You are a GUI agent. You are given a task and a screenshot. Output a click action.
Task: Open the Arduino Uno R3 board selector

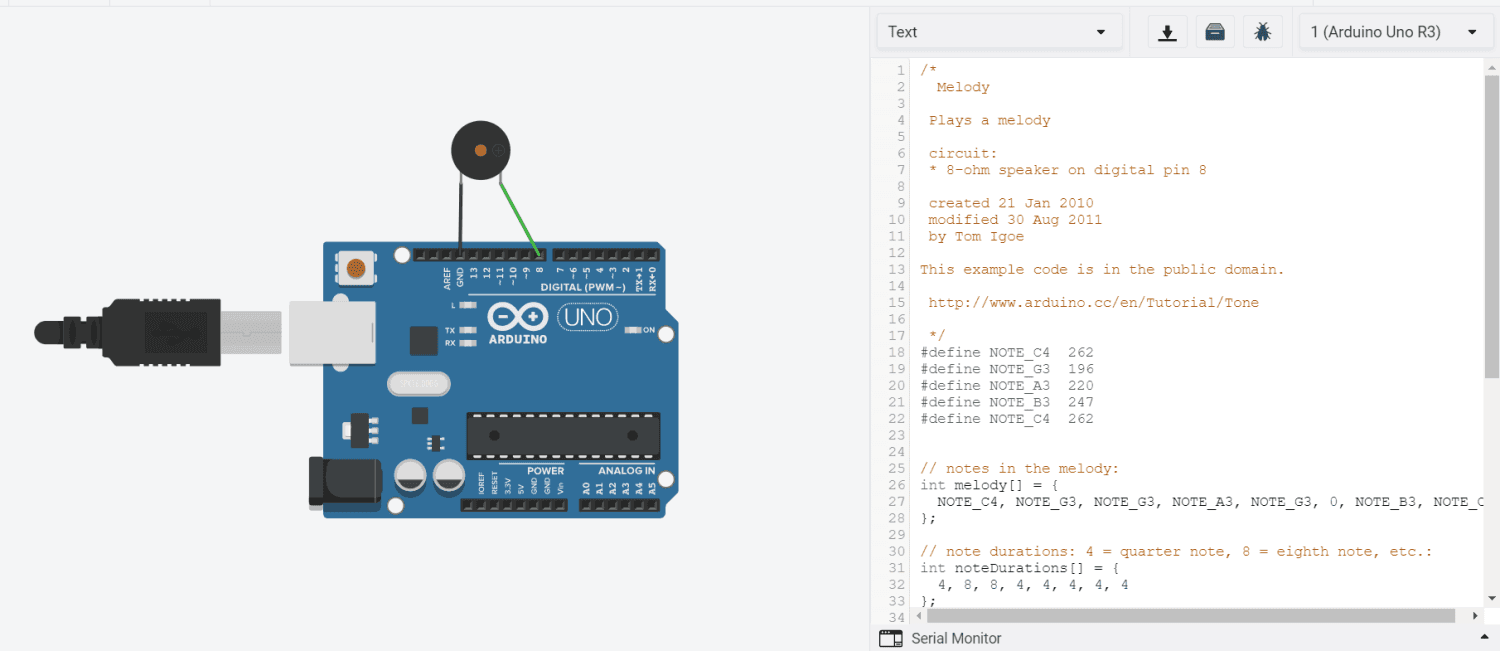point(1396,31)
